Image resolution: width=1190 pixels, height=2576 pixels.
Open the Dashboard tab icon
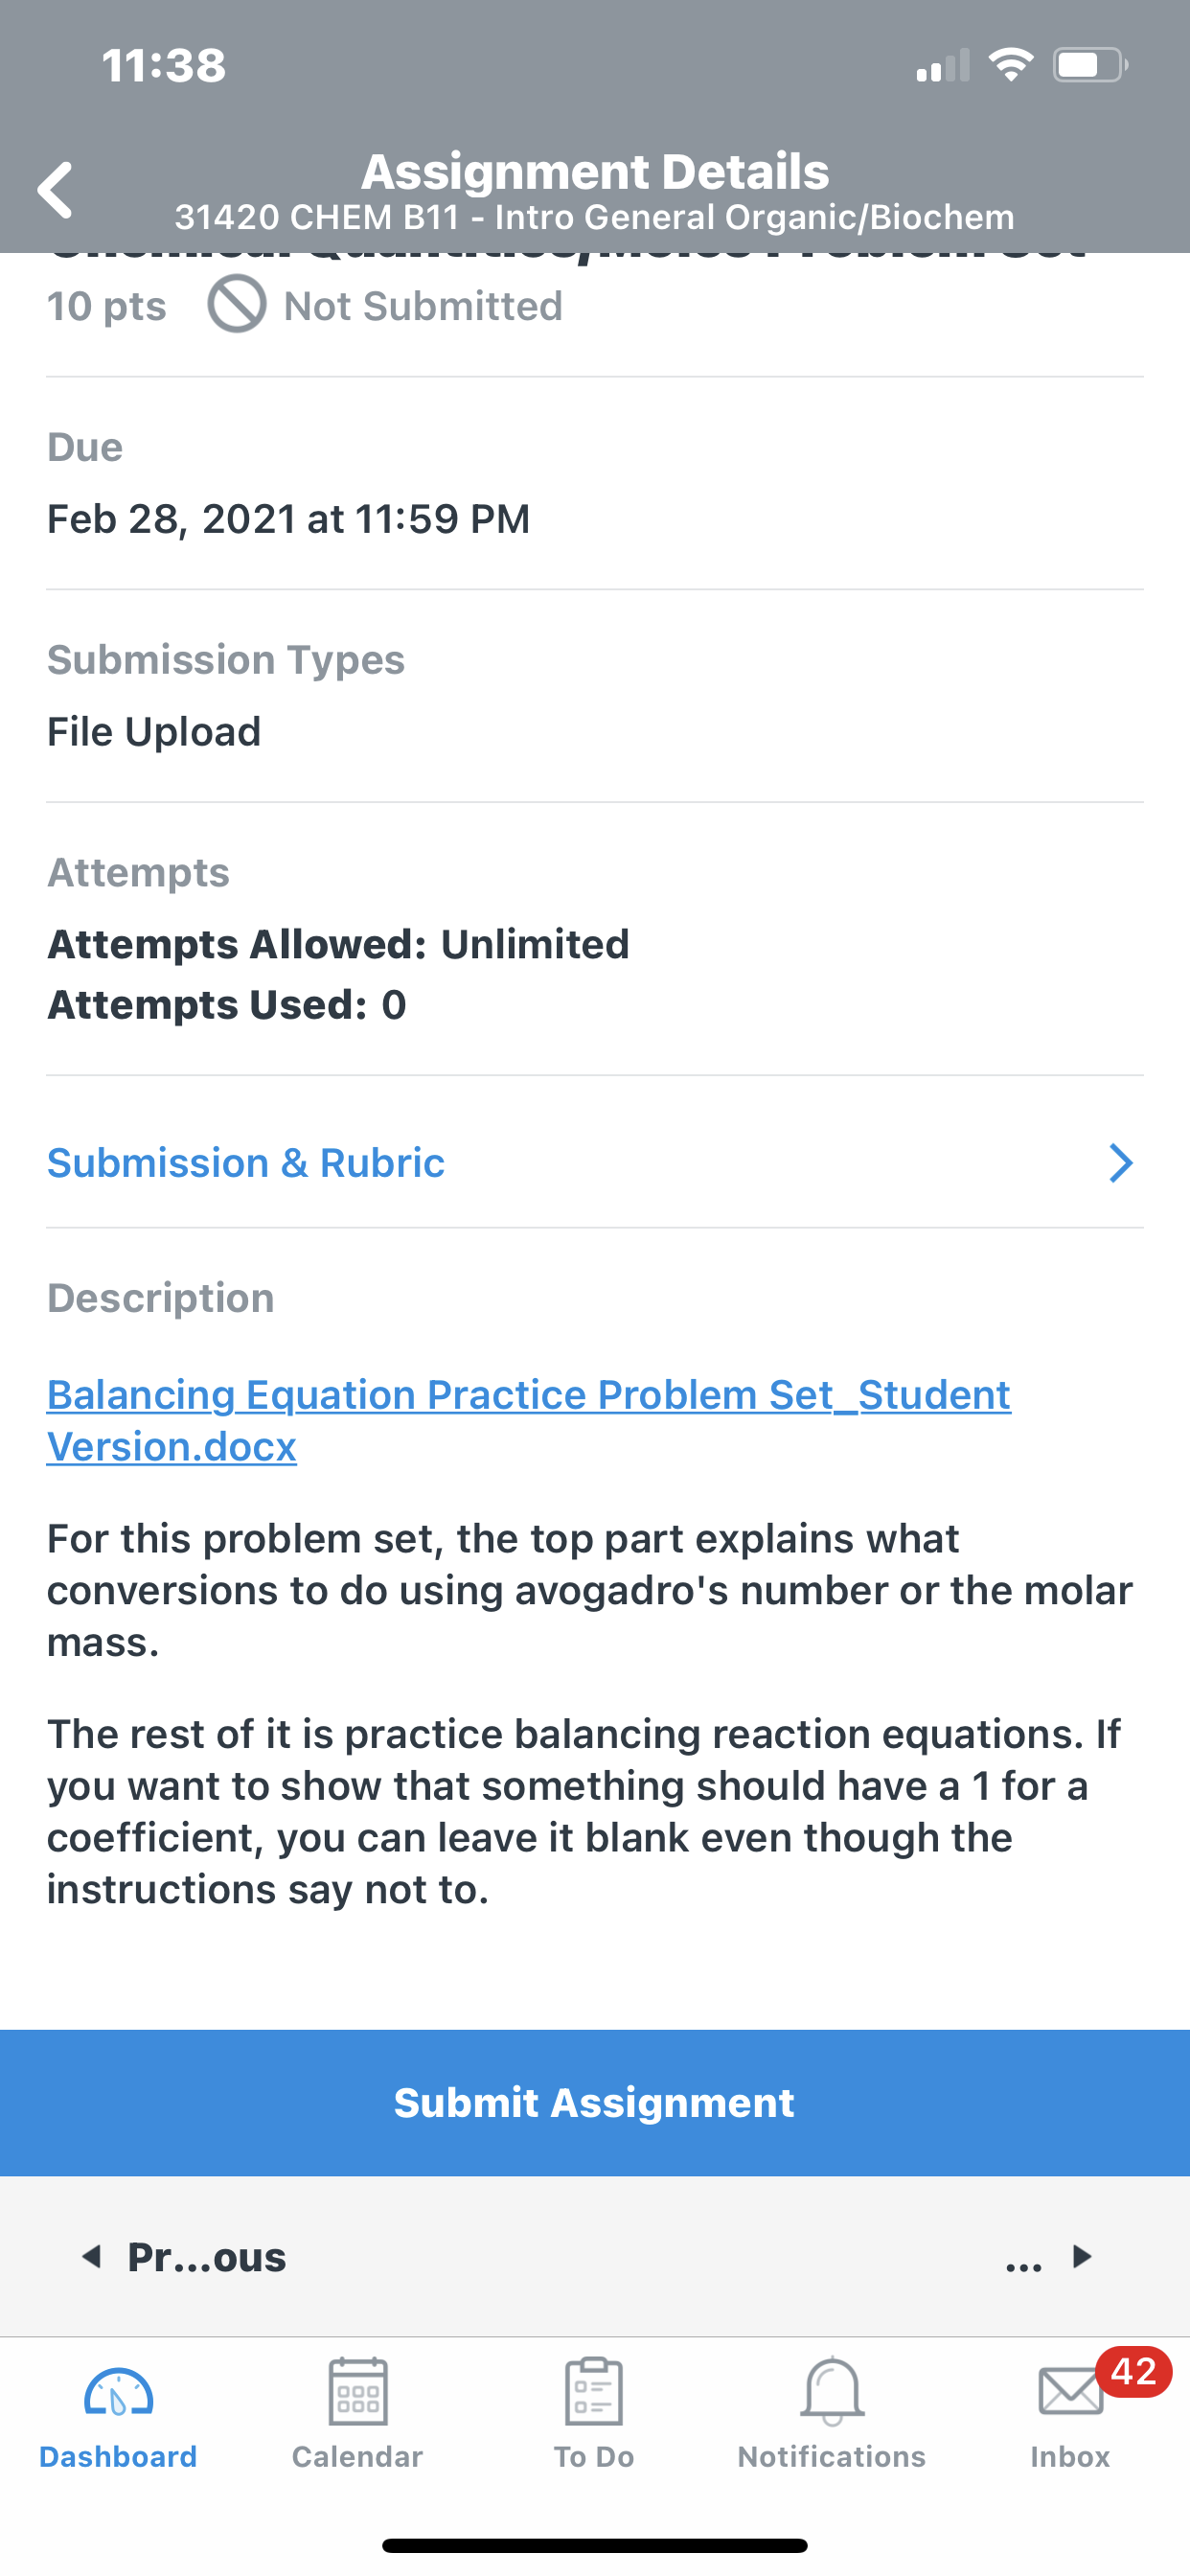(x=118, y=2393)
